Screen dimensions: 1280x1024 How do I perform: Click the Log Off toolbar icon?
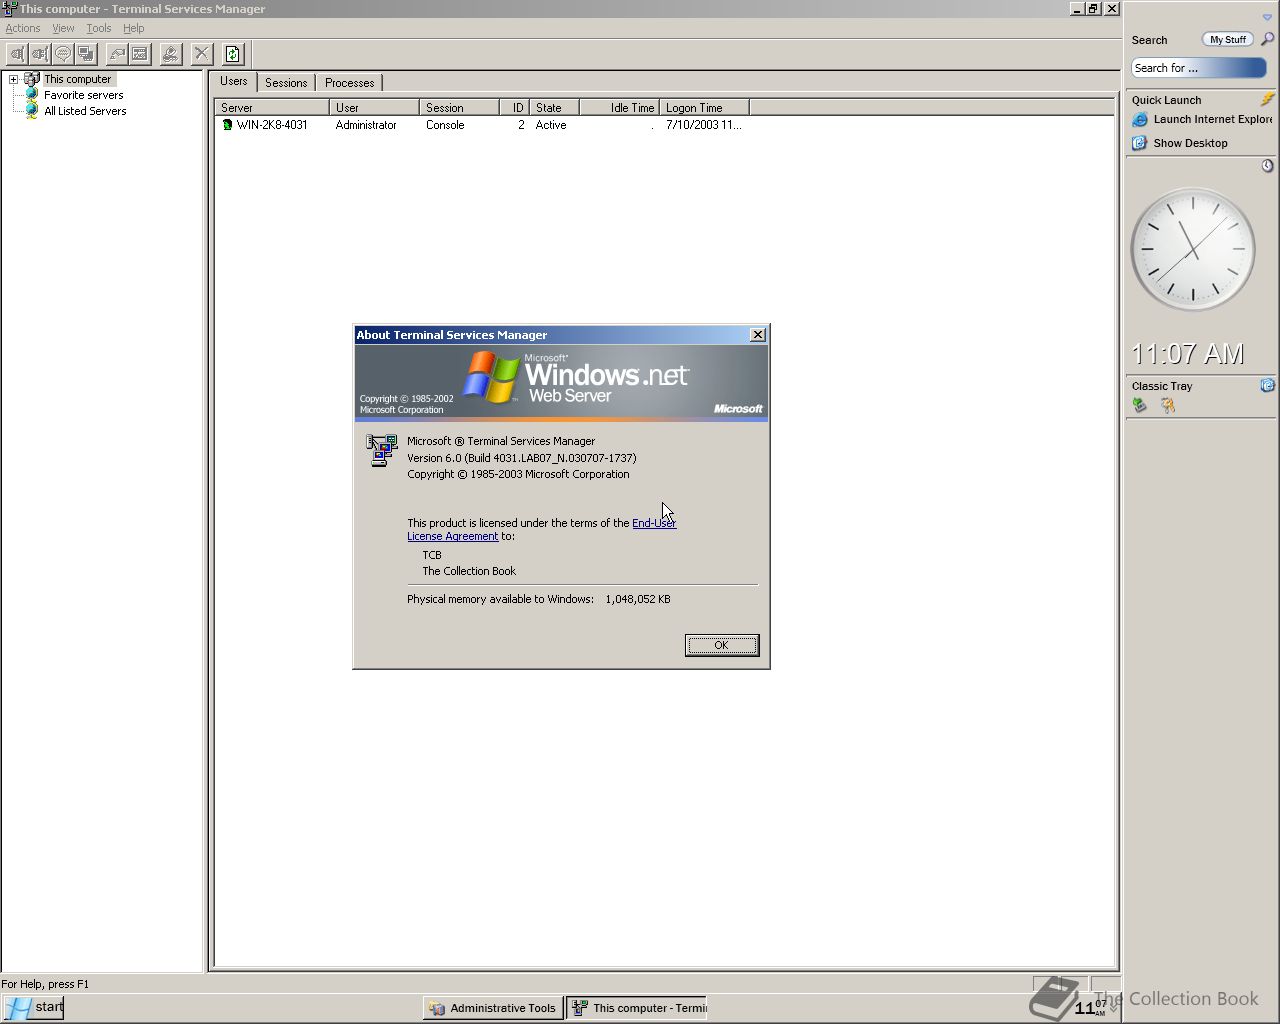[x=171, y=54]
